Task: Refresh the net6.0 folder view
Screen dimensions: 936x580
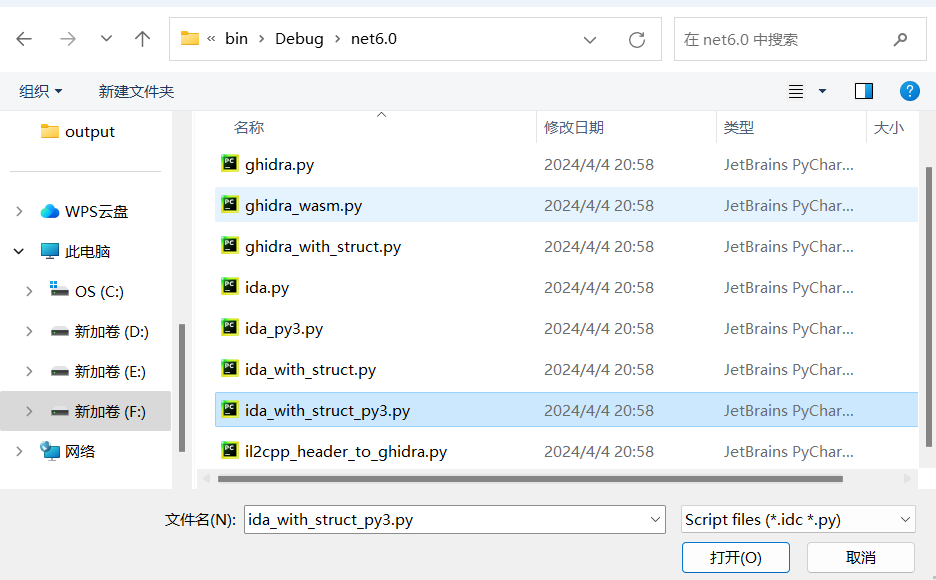Action: (637, 40)
